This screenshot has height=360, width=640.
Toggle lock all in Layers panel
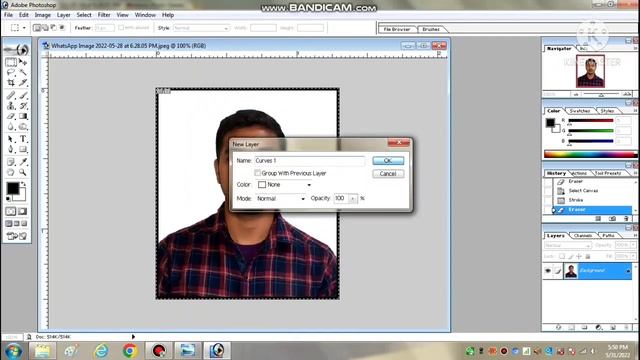tap(588, 256)
